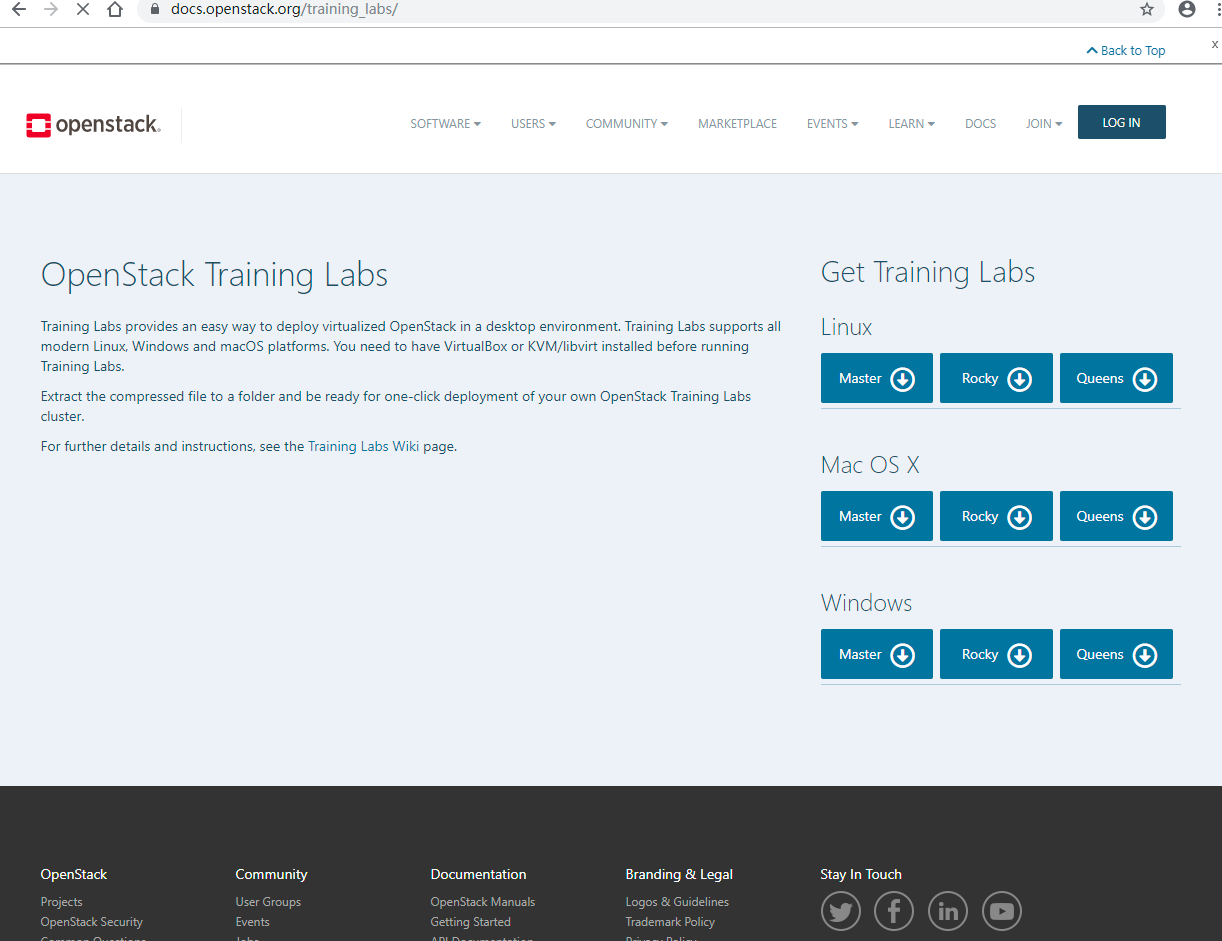Download Linux Master training labs
Screen dimensions: 1222x941
pyautogui.click(x=876, y=378)
